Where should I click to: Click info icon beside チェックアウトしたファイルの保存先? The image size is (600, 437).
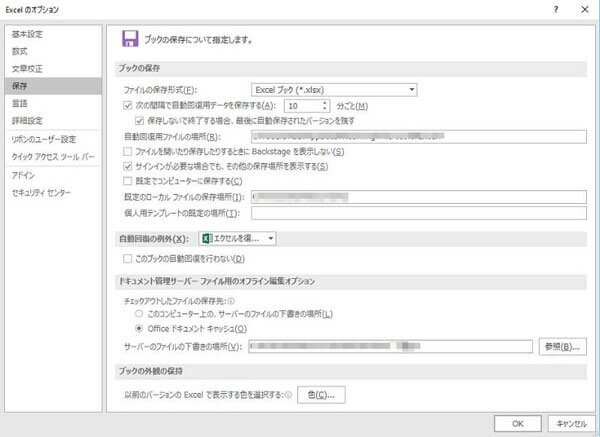click(231, 301)
